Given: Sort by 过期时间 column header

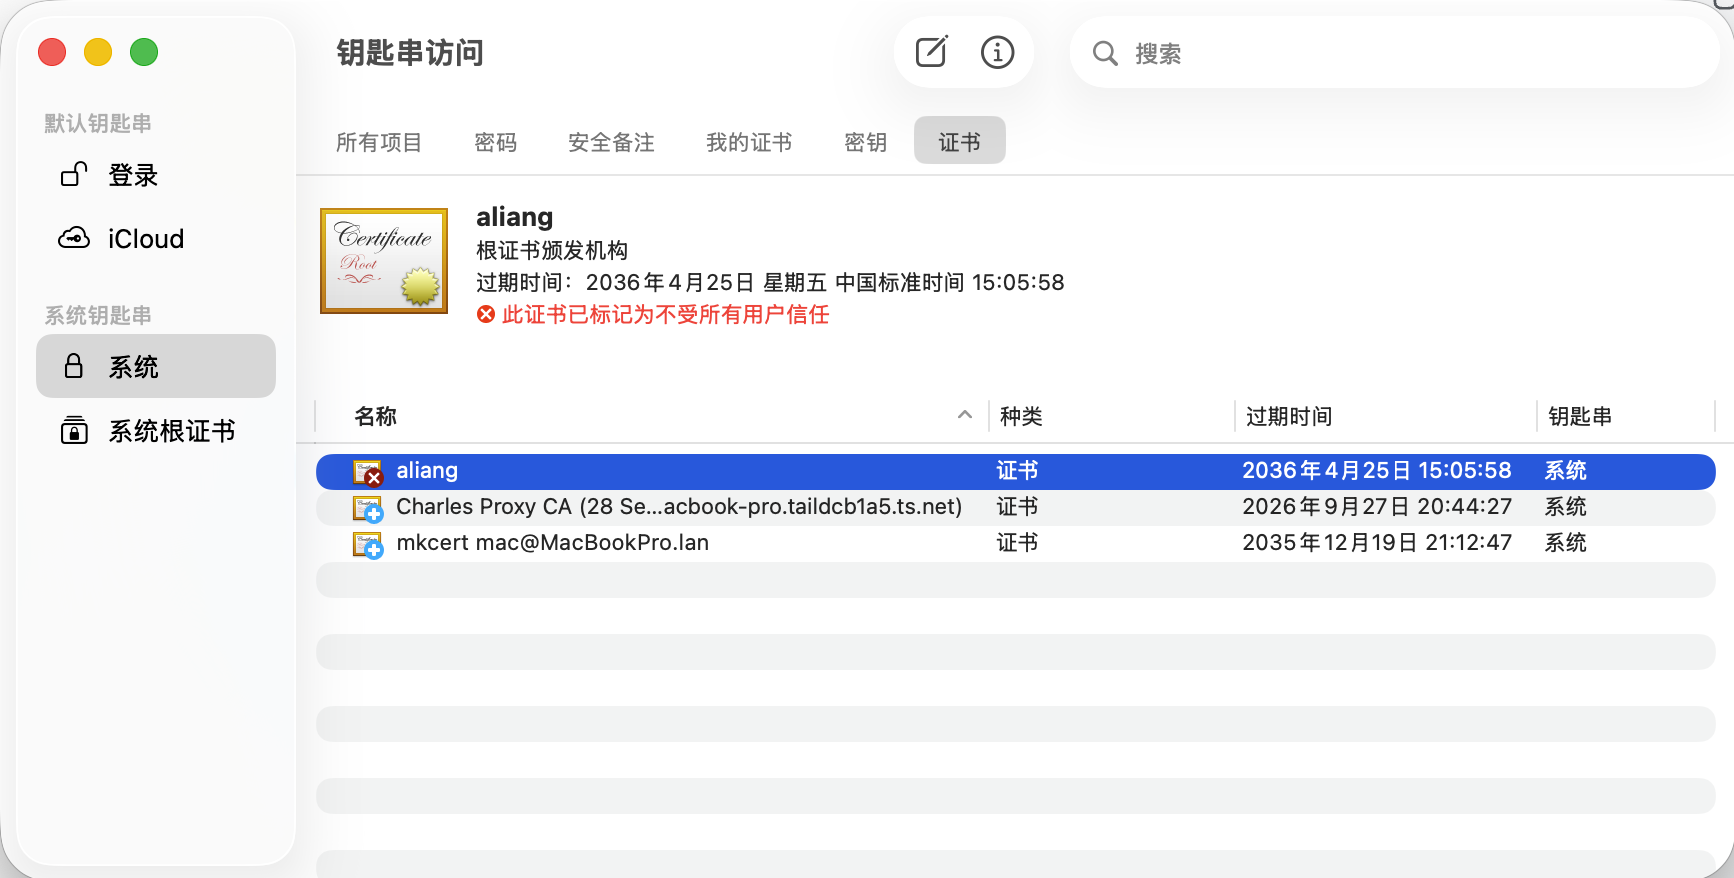Looking at the screenshot, I should tap(1289, 416).
